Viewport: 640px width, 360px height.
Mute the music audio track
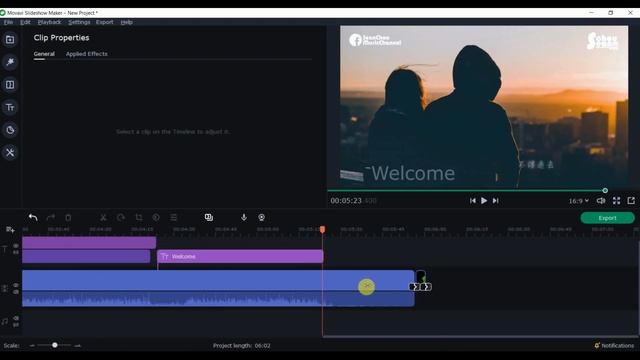click(x=16, y=318)
